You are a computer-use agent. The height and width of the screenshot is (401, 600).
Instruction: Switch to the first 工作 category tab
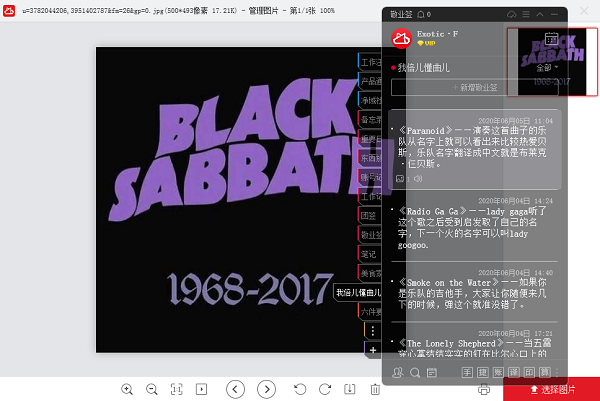370,62
